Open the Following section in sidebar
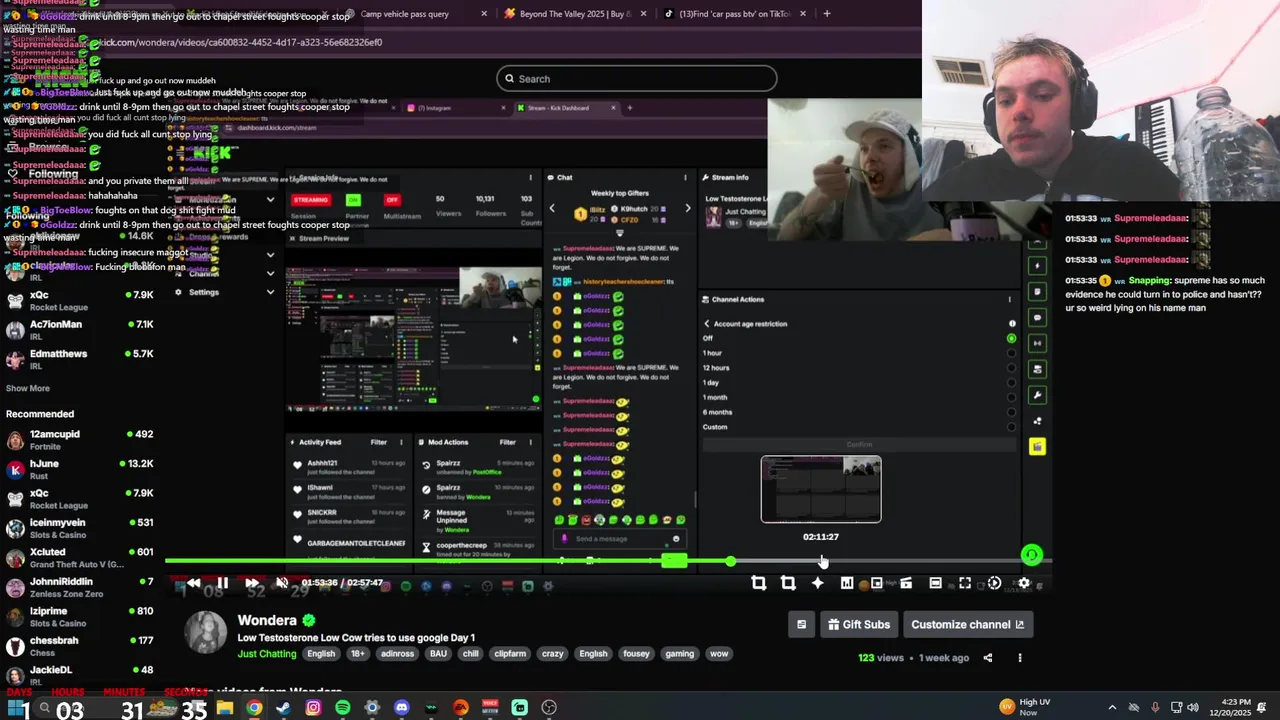This screenshot has width=1280, height=720. click(x=53, y=174)
